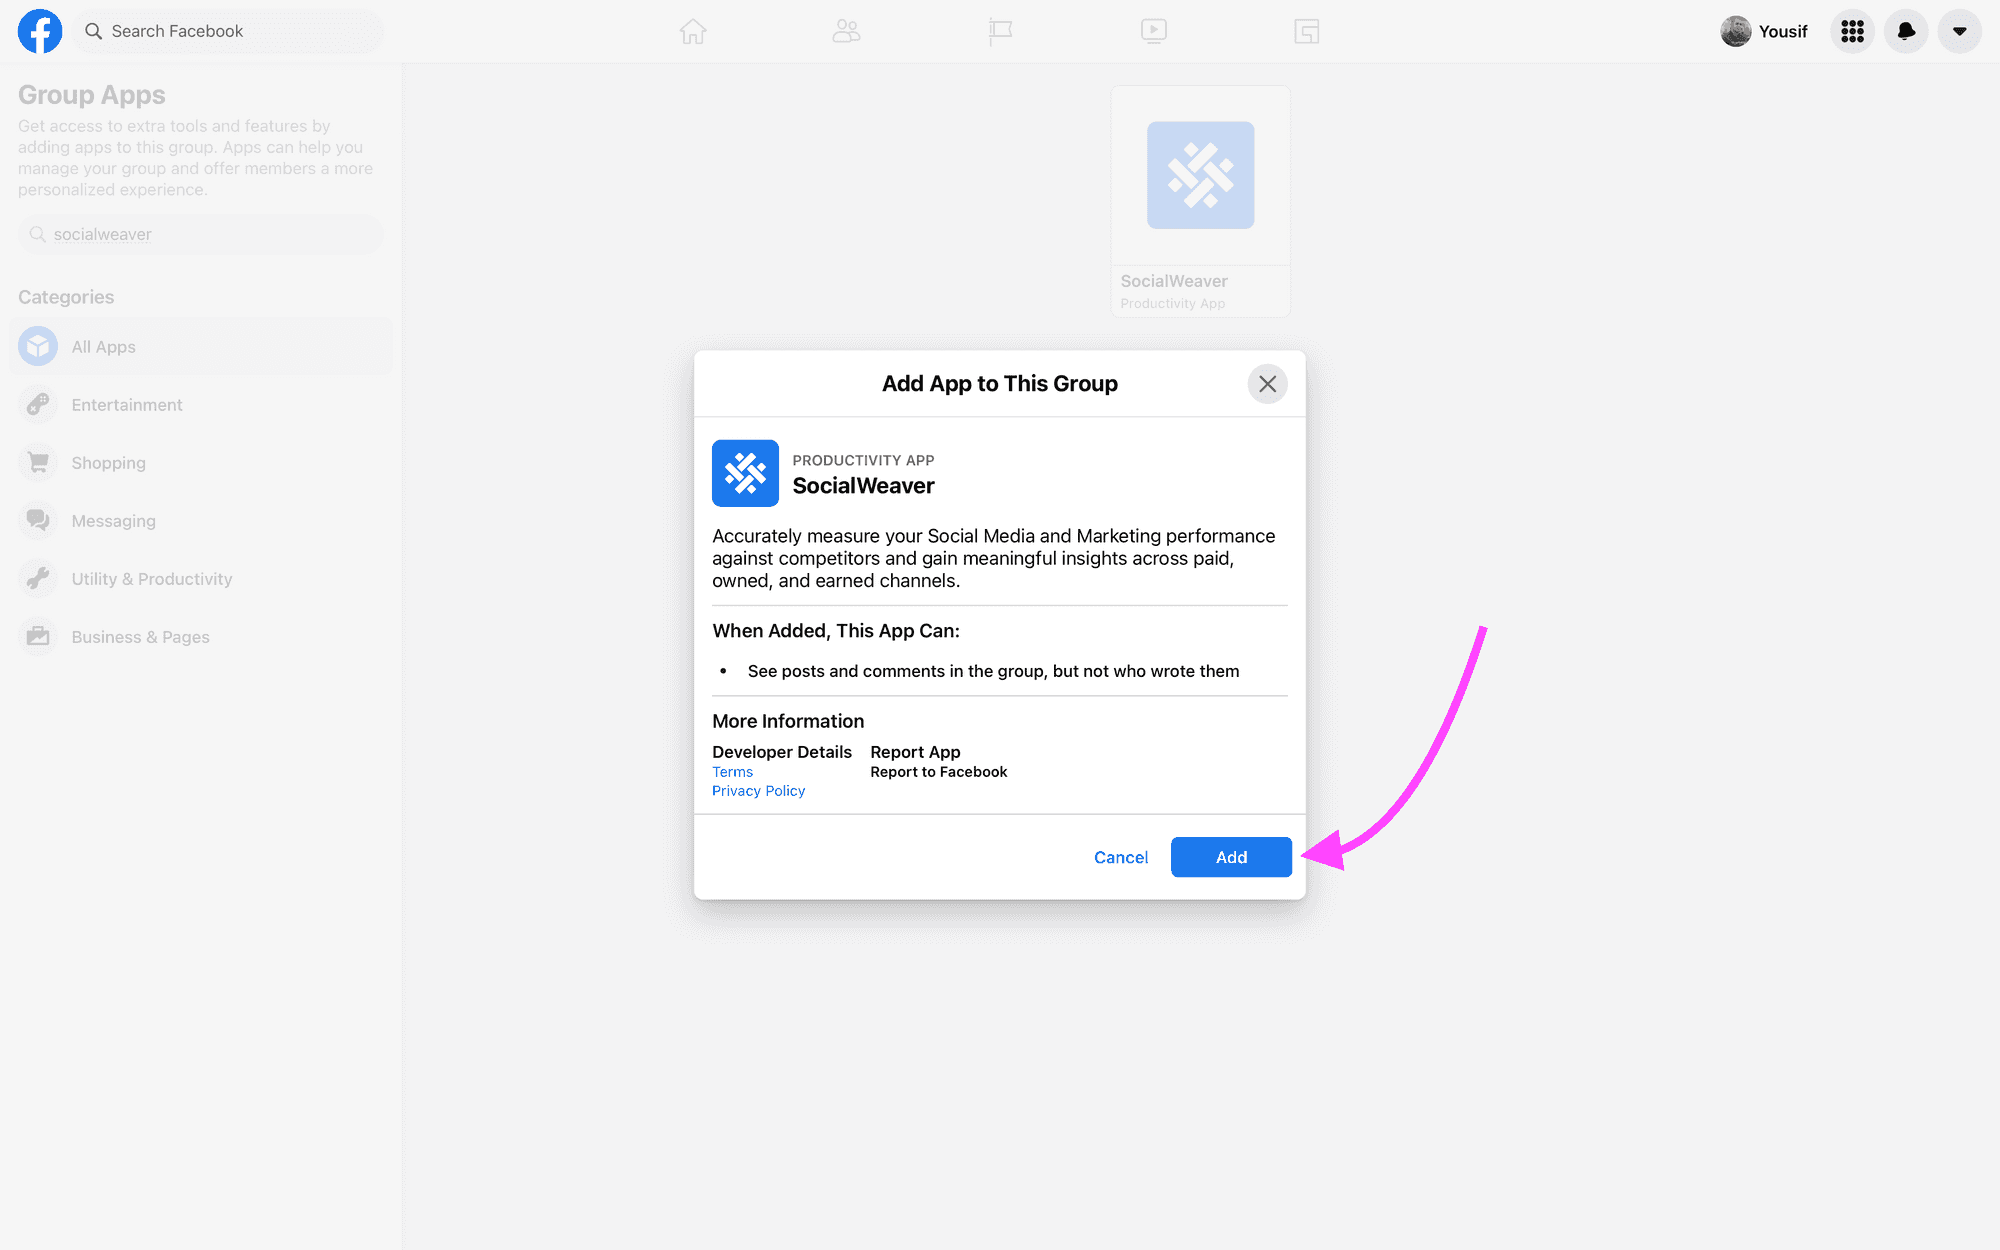Click Cancel to dismiss the dialog
This screenshot has width=2000, height=1250.
point(1120,855)
